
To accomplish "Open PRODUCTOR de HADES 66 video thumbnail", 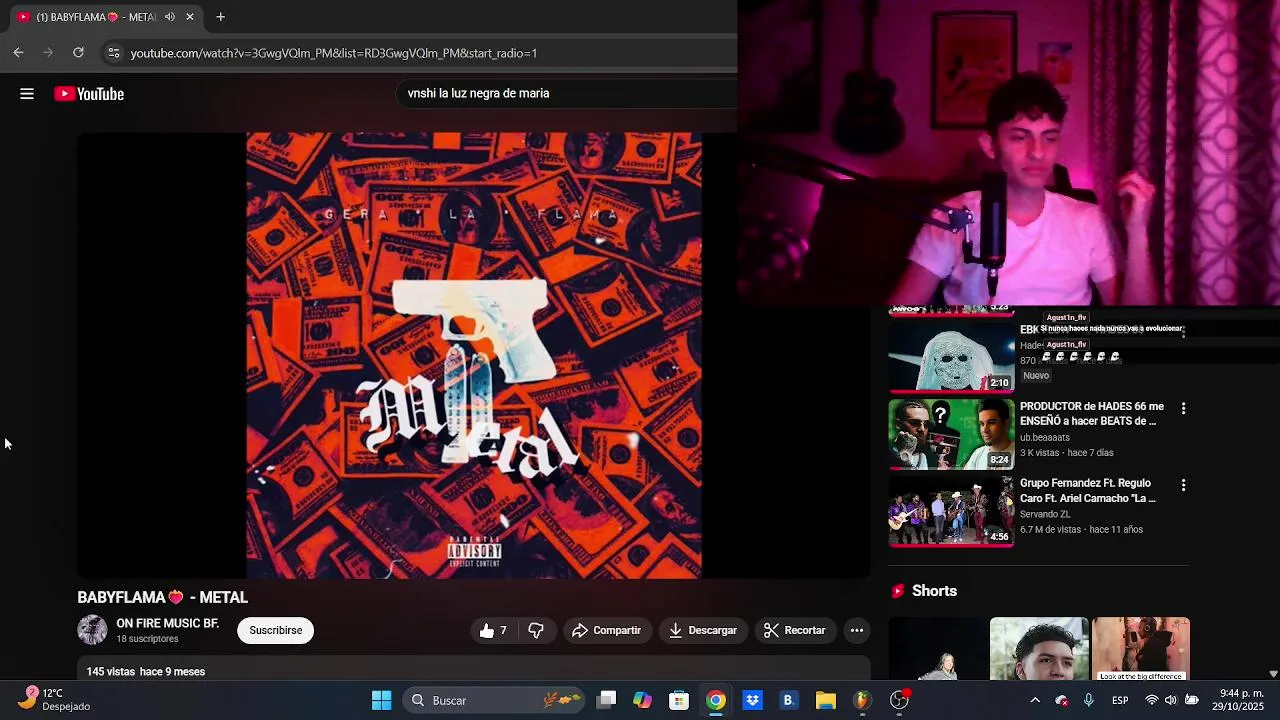I will coord(951,434).
